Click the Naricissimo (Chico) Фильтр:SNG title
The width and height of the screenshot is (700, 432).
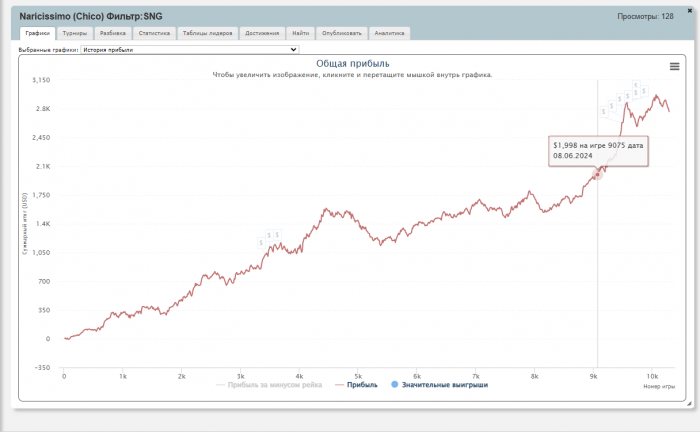click(x=91, y=17)
